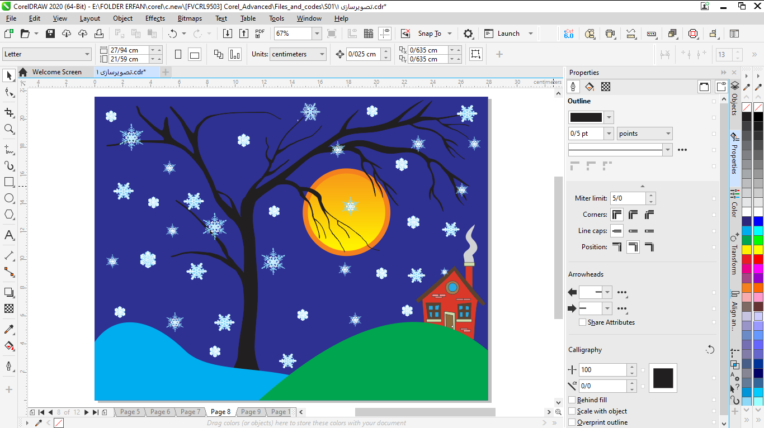Viewport: 764px width, 428px height.
Task: Select the Connector tool
Action: (x=9, y=272)
